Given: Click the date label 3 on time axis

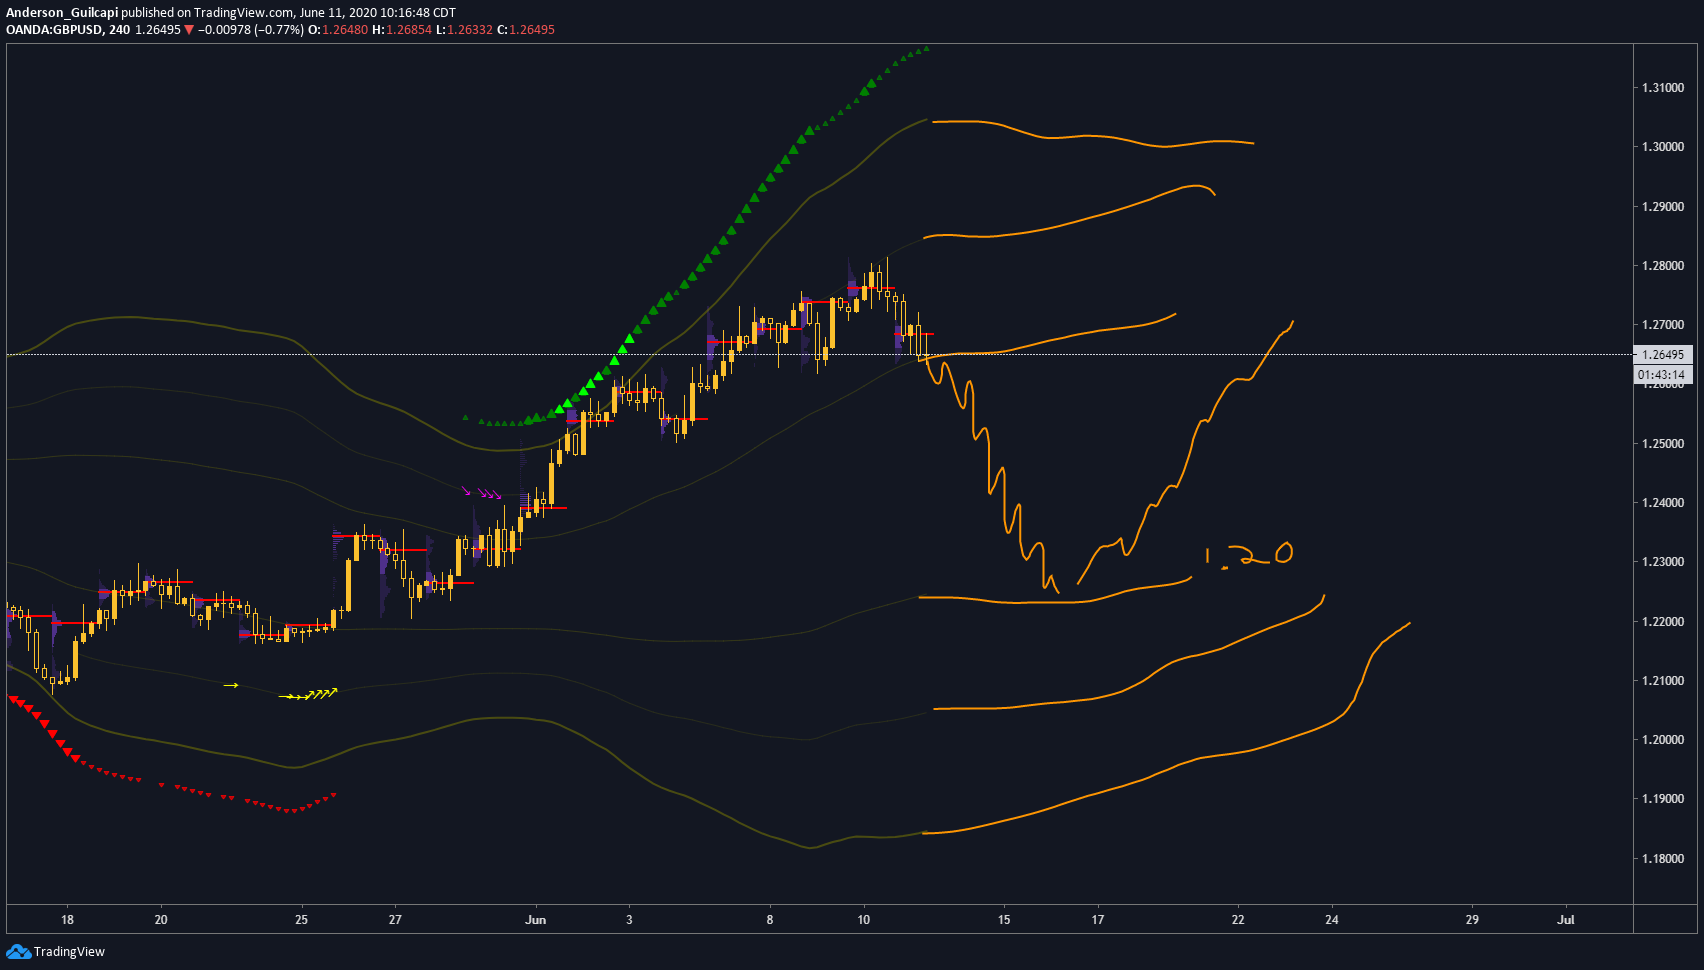Looking at the screenshot, I should point(629,920).
